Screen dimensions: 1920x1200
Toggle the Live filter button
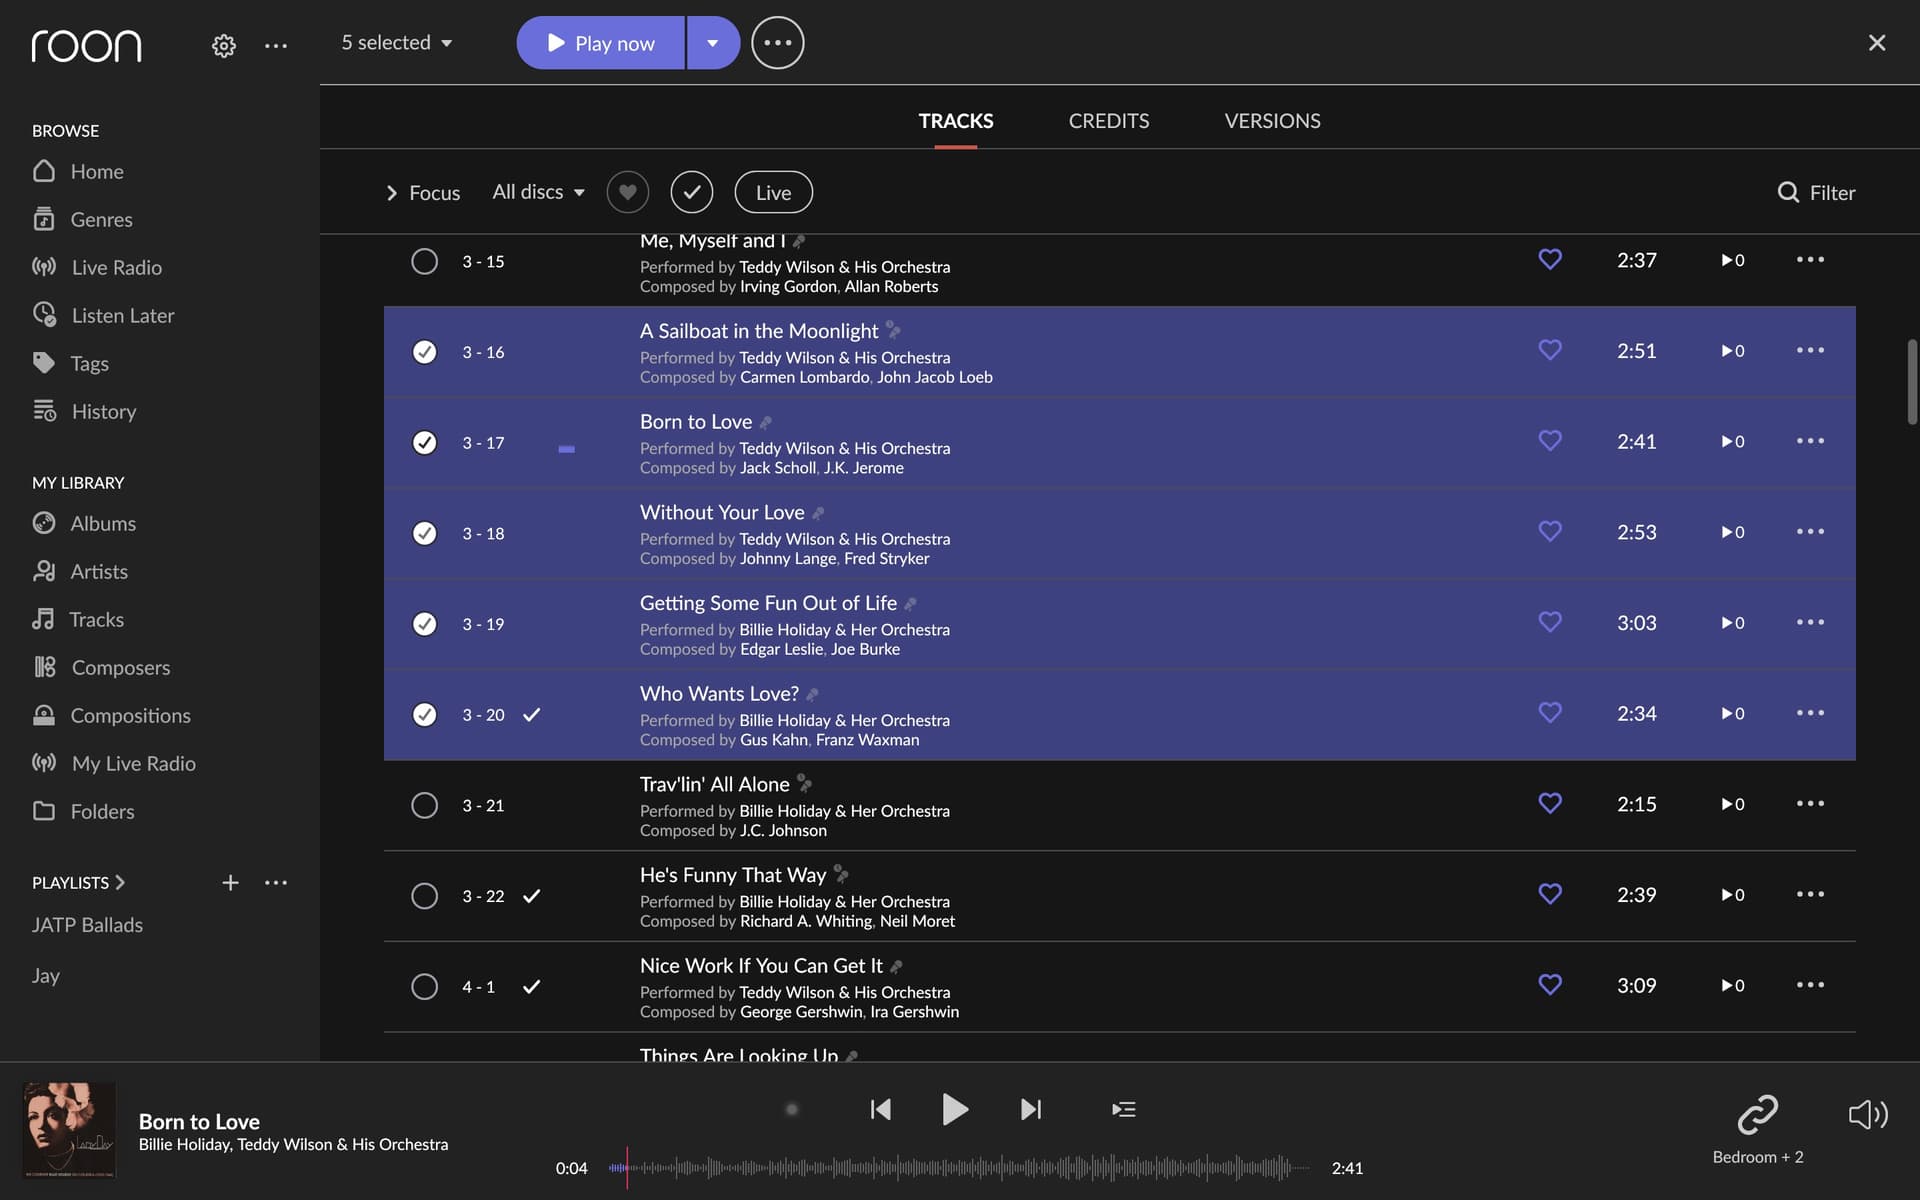pos(773,192)
